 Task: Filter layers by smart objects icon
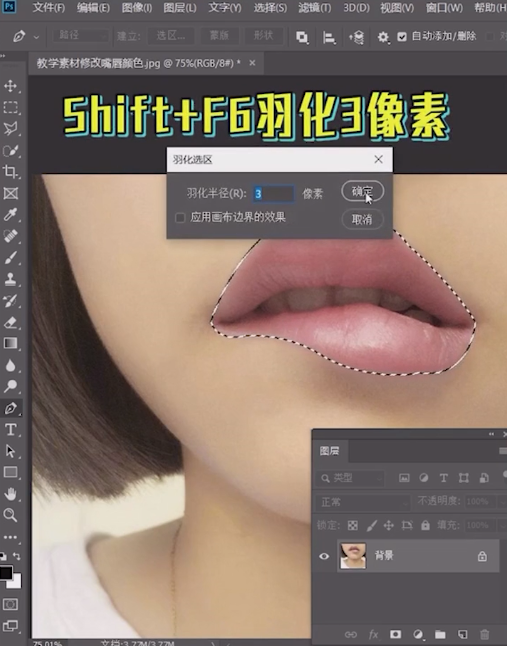tap(484, 478)
